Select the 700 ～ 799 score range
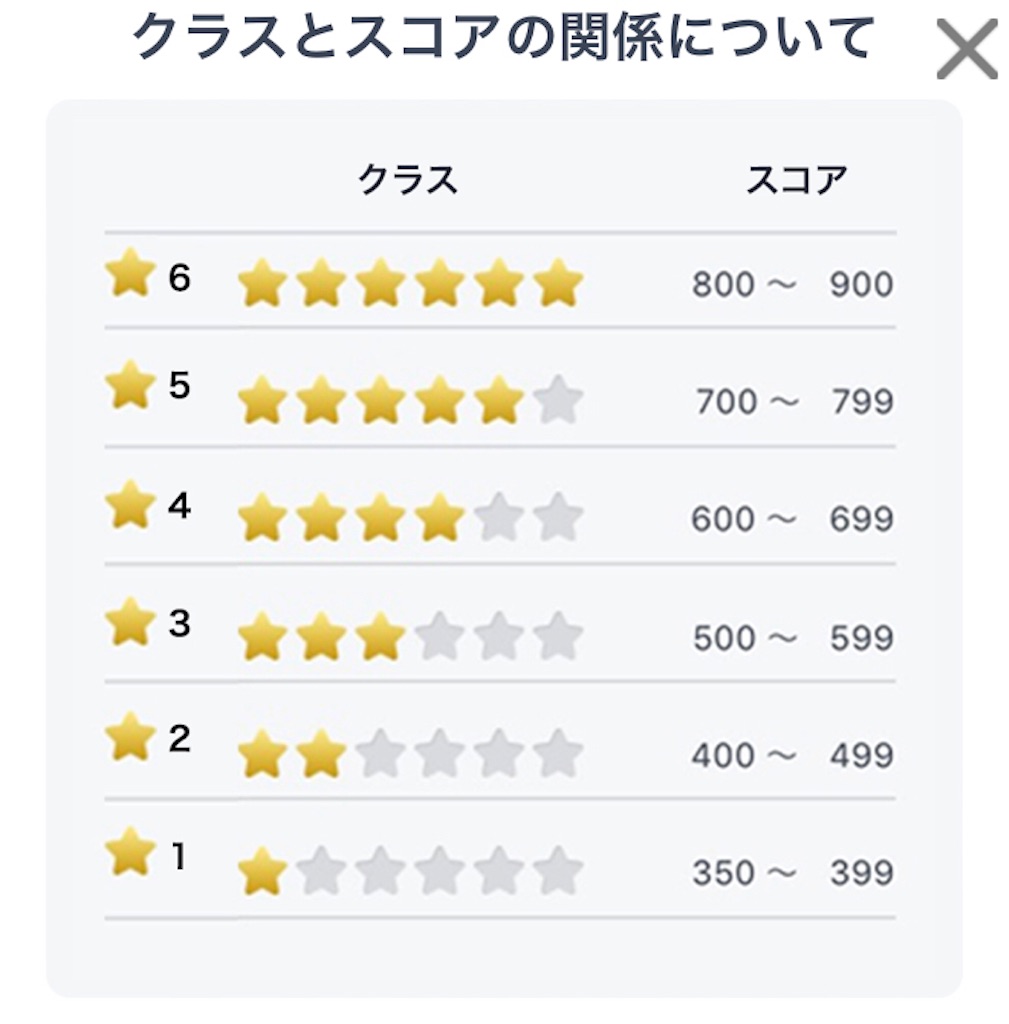Image resolution: width=1009 pixels, height=1024 pixels. (794, 401)
